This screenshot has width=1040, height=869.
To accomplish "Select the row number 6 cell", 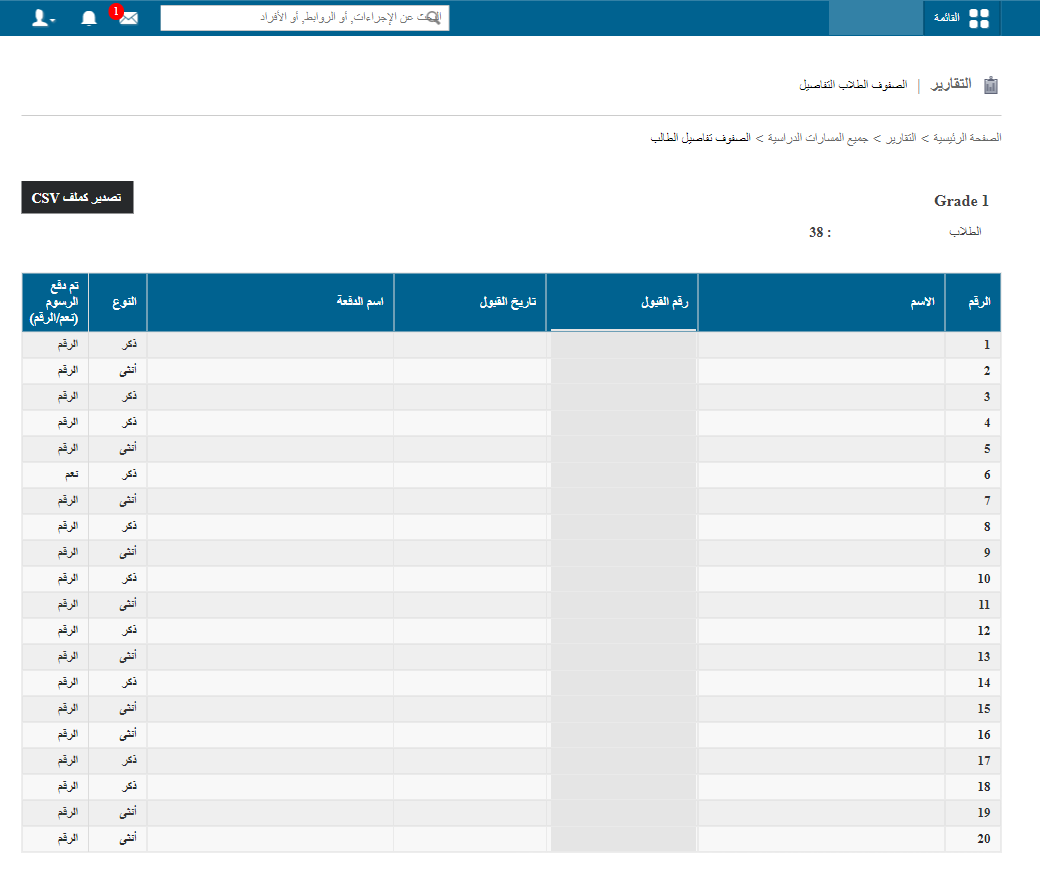I will pos(972,475).
